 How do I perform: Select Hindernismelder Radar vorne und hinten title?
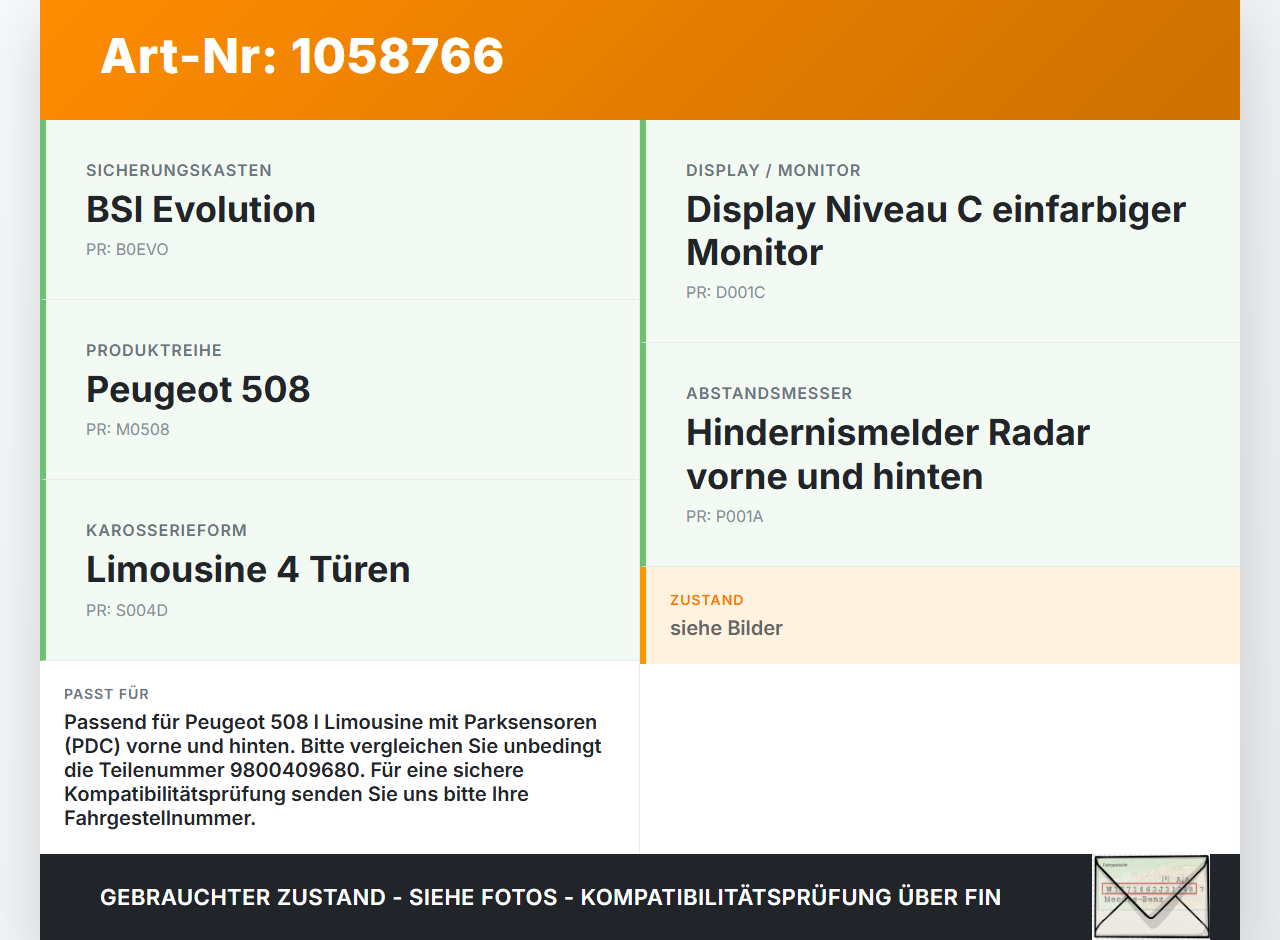(x=888, y=454)
